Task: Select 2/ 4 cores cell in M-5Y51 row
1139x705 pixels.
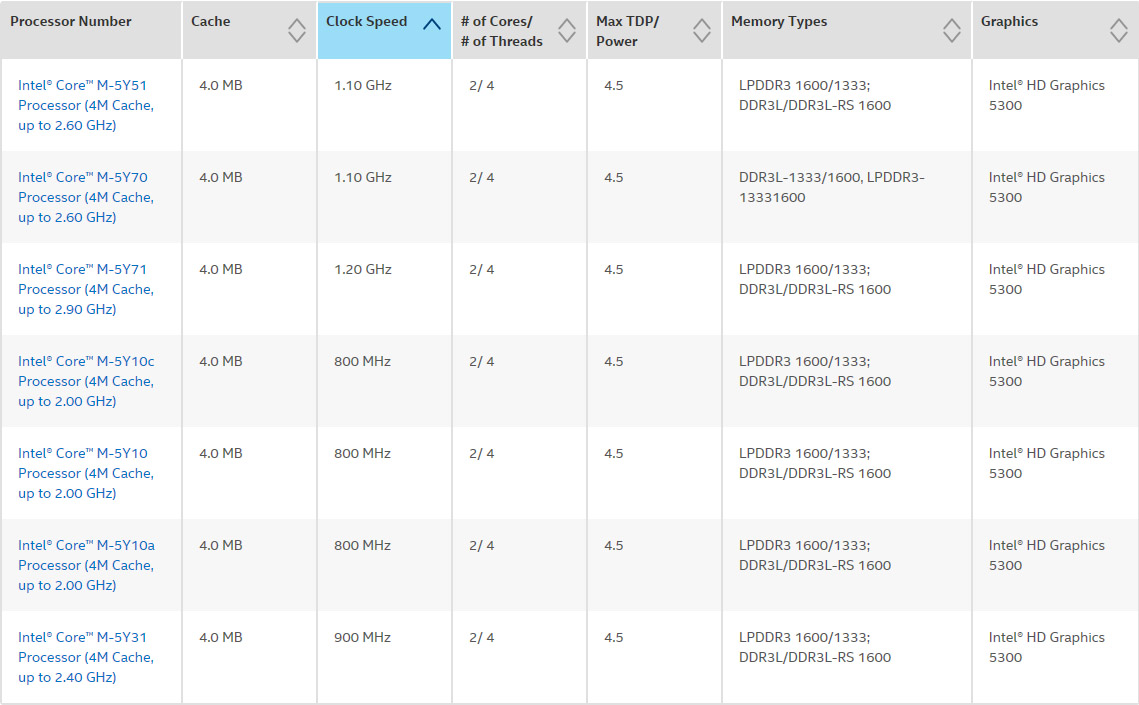Action: 482,86
